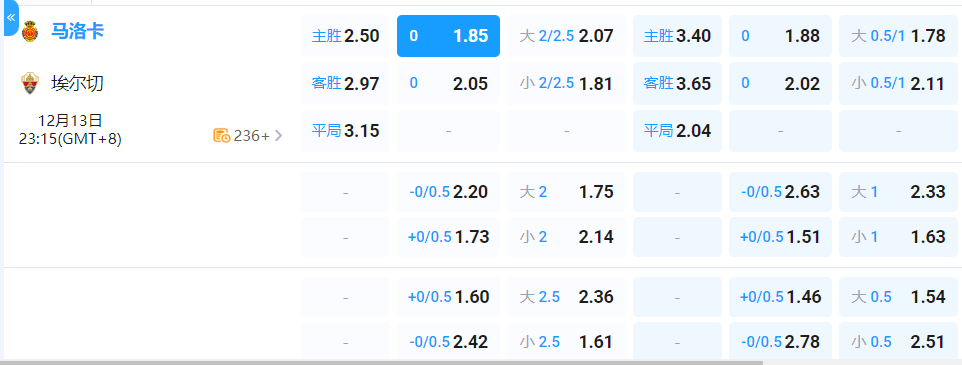This screenshot has width=962, height=365.
Task: Choose handicap 0 at odds 1.88
Action: 780,36
